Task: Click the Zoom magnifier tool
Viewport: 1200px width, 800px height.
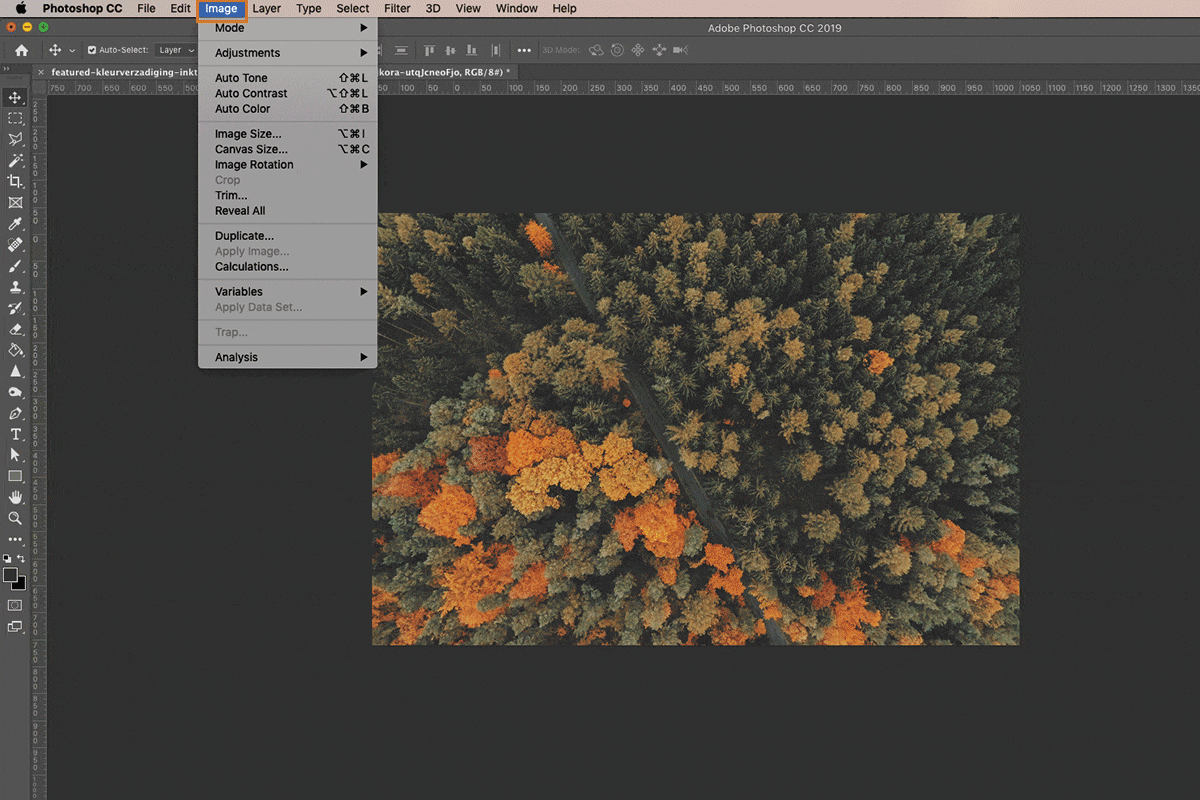Action: 15,518
